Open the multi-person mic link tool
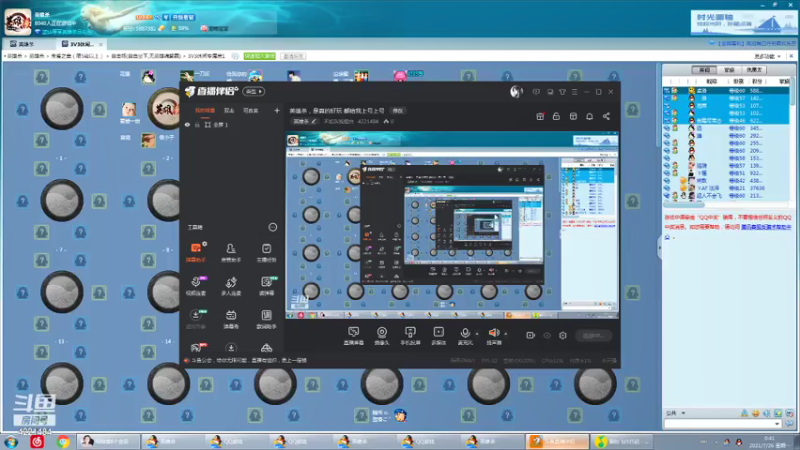The height and width of the screenshot is (450, 800). 231,286
